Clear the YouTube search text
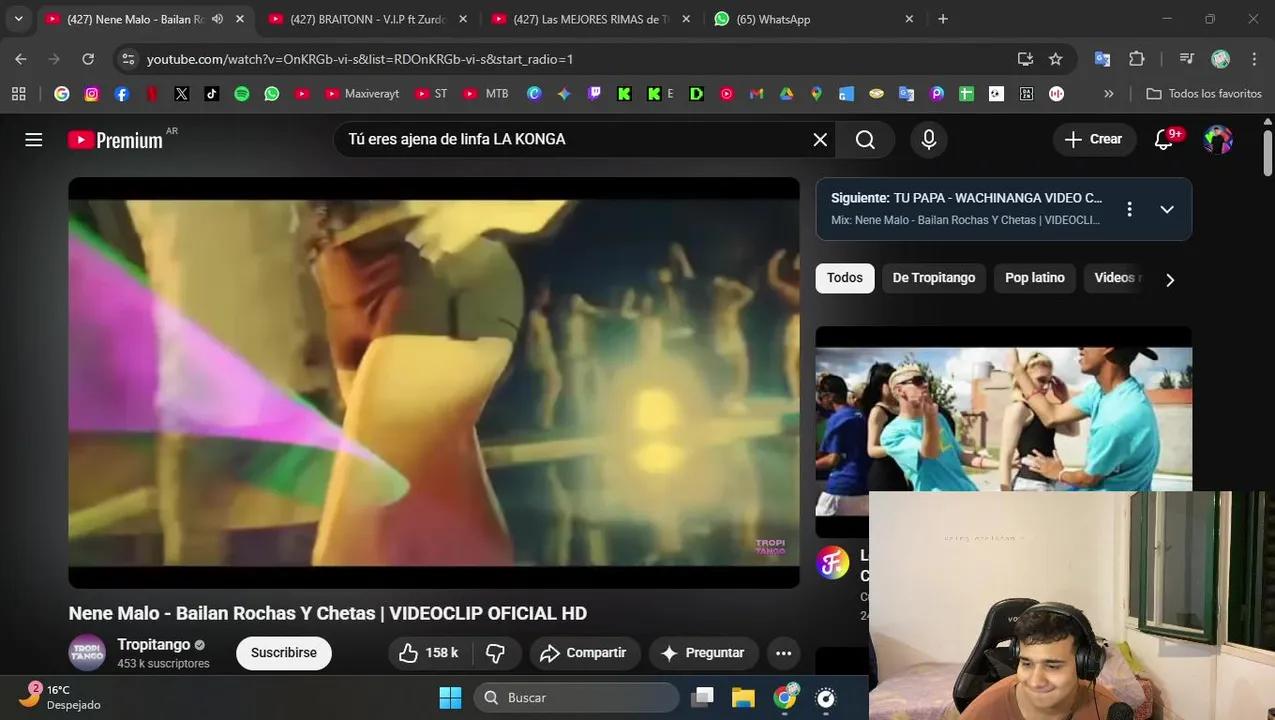Viewport: 1275px width, 720px height. coord(820,140)
